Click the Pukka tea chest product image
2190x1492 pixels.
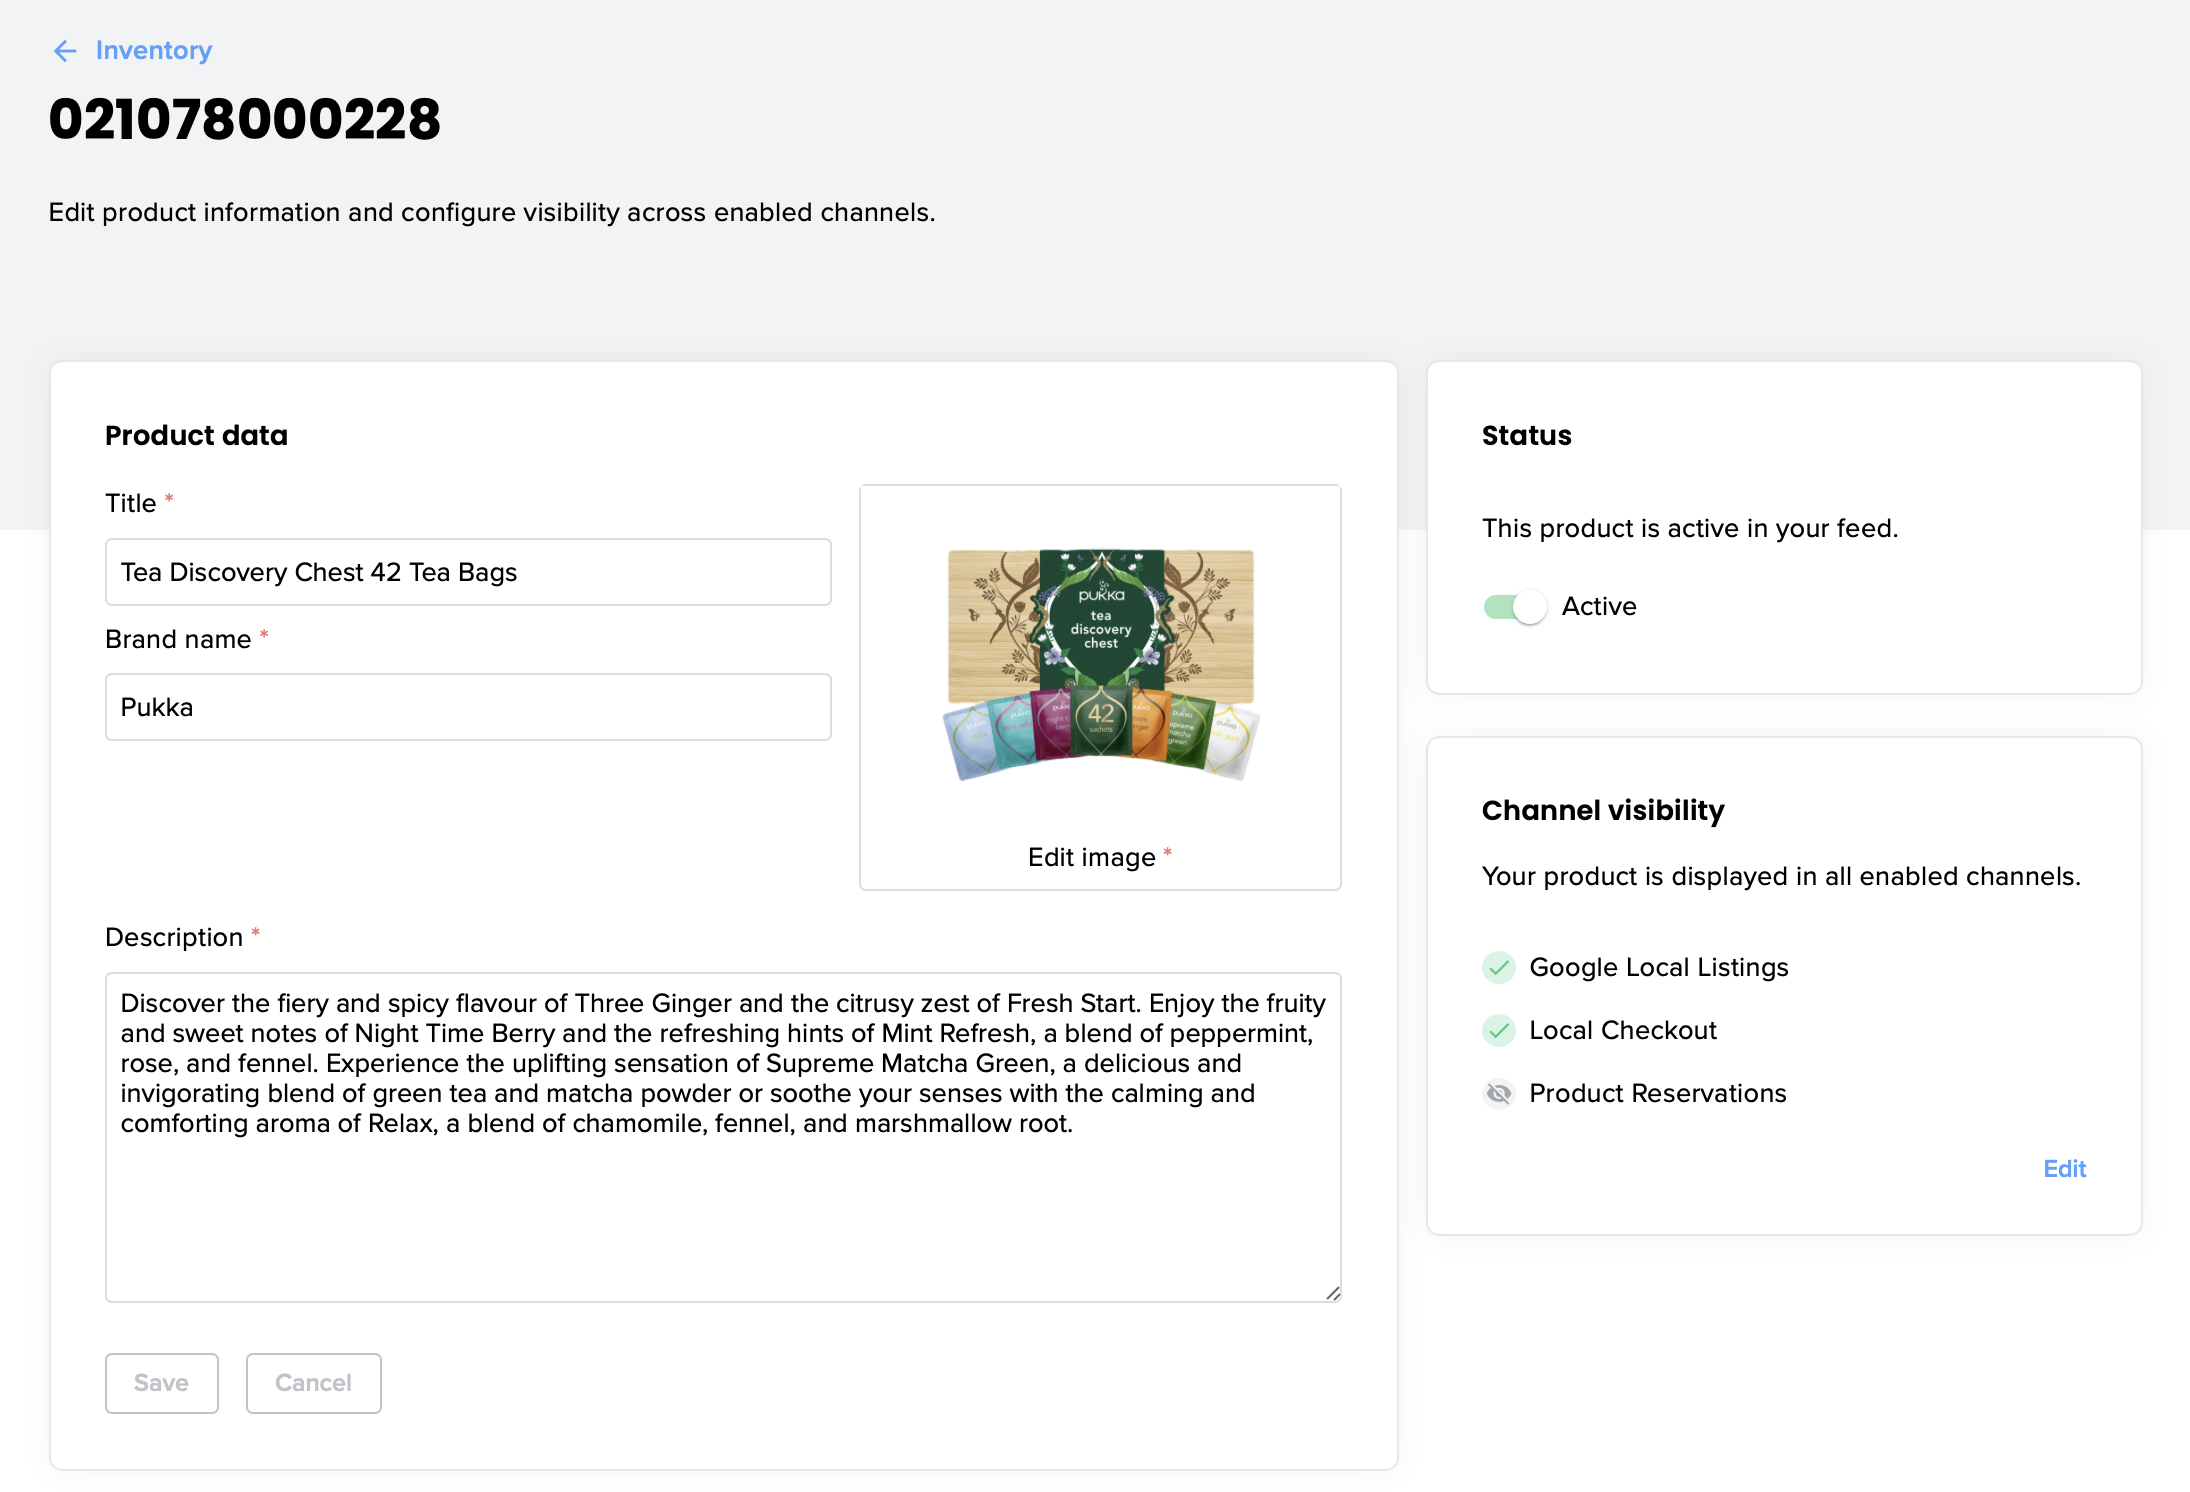pos(1100,665)
